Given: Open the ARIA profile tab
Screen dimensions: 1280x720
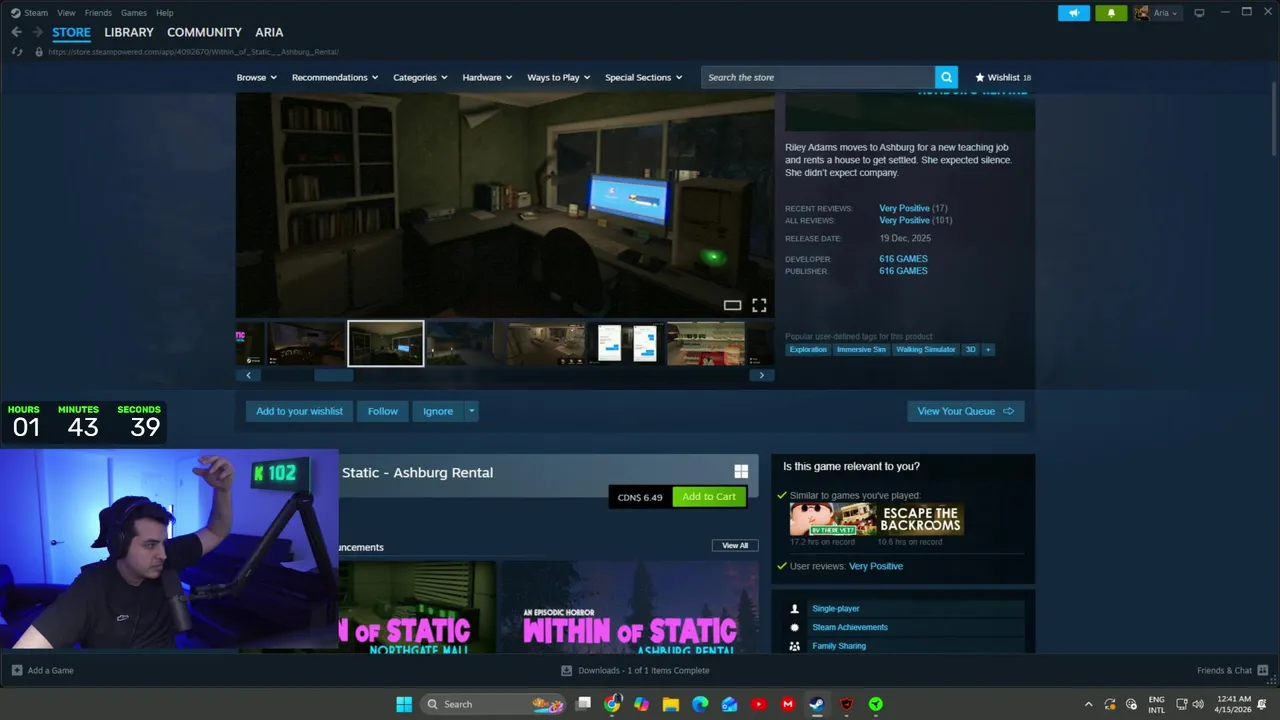Looking at the screenshot, I should pos(269,32).
